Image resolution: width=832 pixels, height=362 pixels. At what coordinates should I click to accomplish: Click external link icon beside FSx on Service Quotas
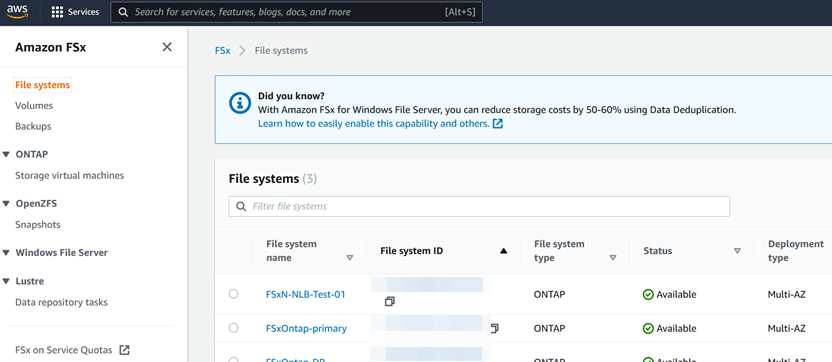pyautogui.click(x=124, y=350)
